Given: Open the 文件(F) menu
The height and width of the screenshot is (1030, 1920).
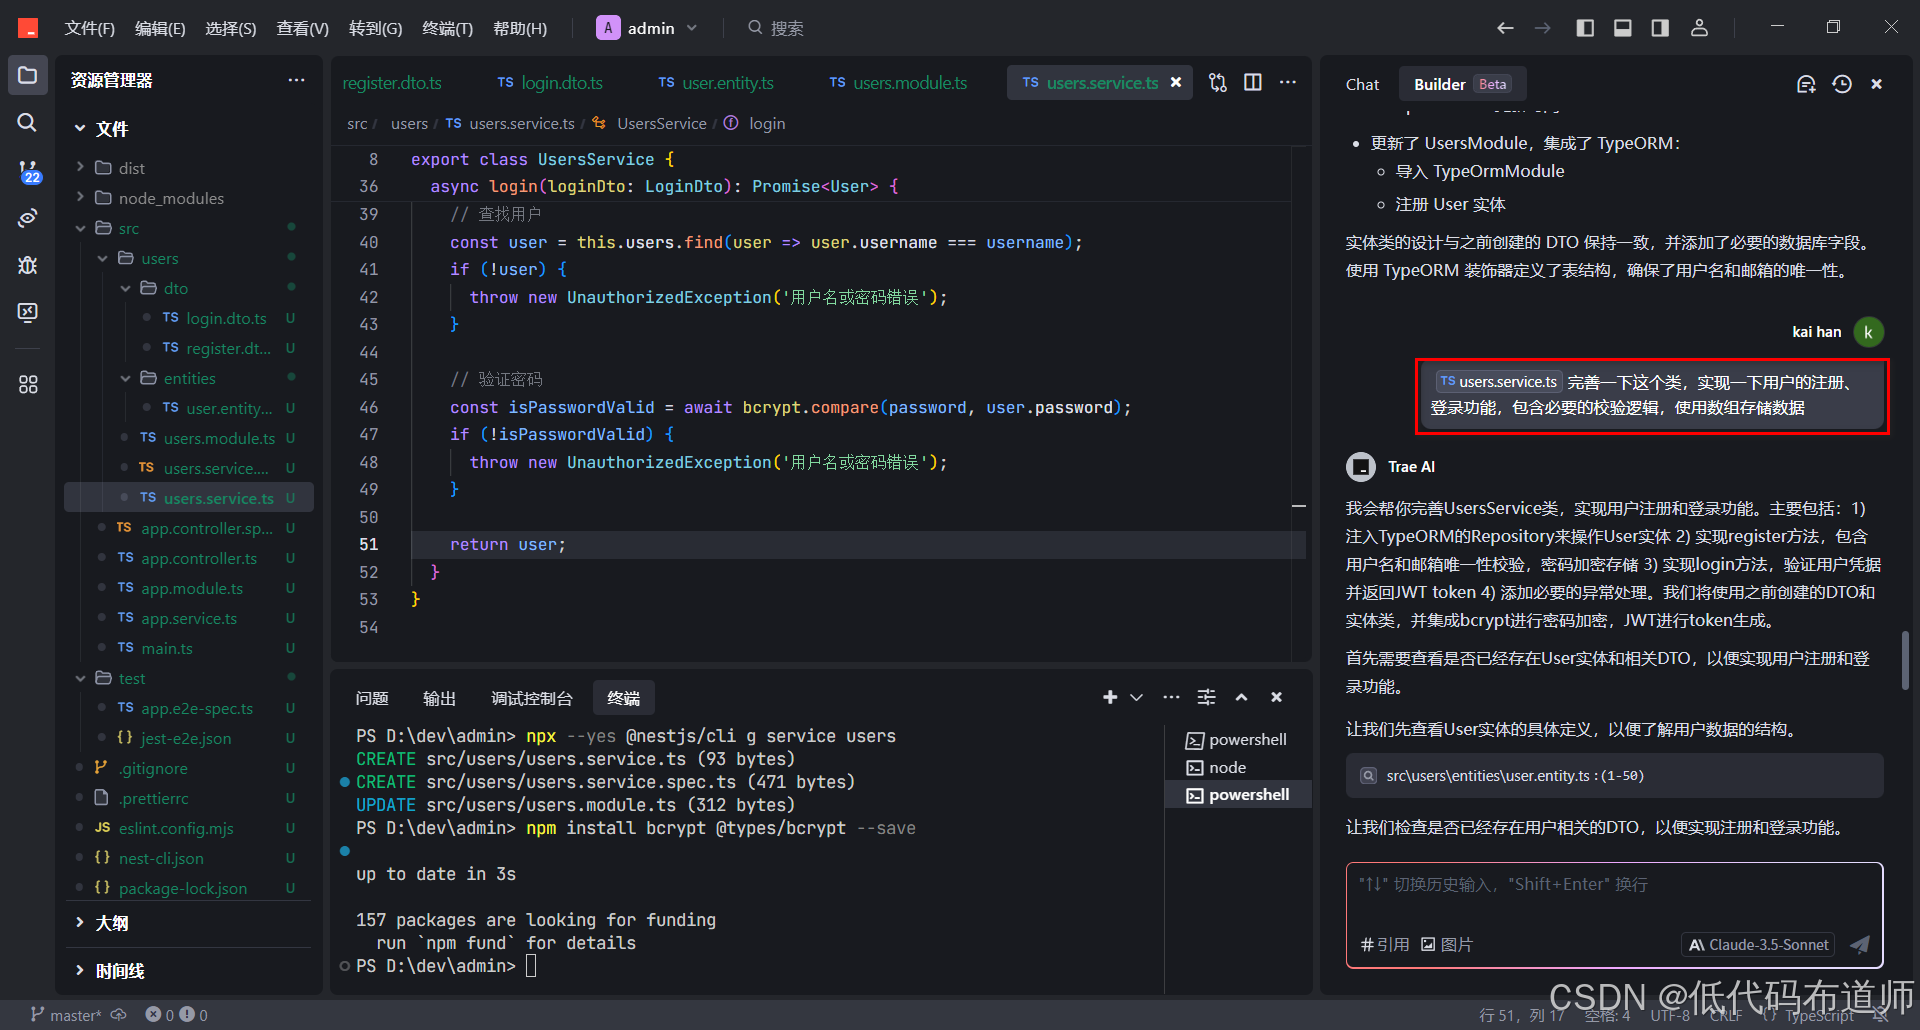Looking at the screenshot, I should pyautogui.click(x=90, y=28).
